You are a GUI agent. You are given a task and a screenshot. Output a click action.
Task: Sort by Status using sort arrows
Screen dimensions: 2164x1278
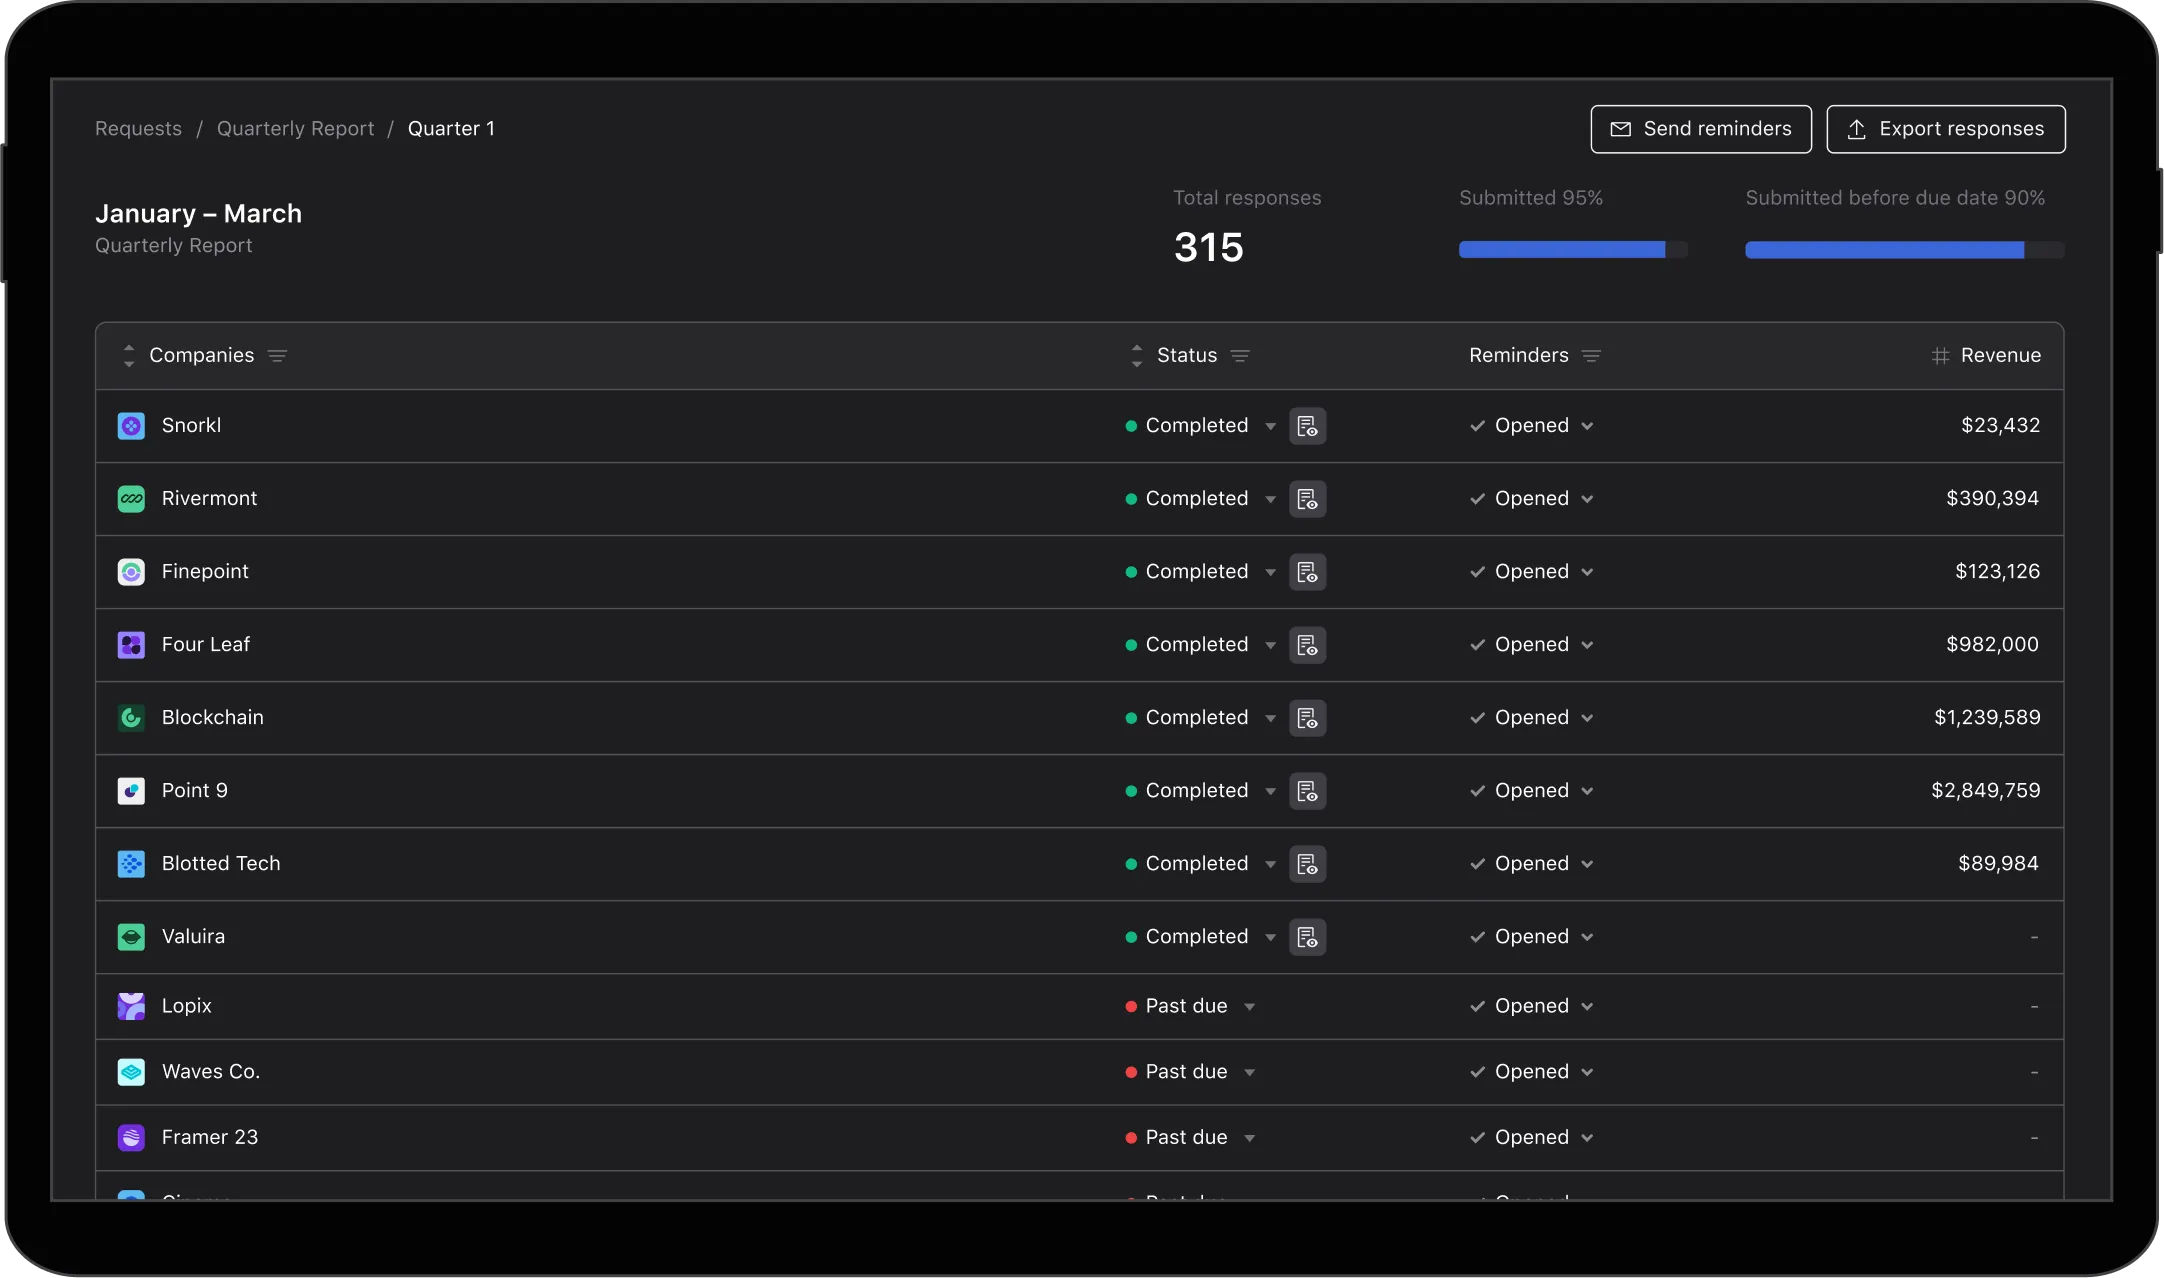[x=1137, y=356]
